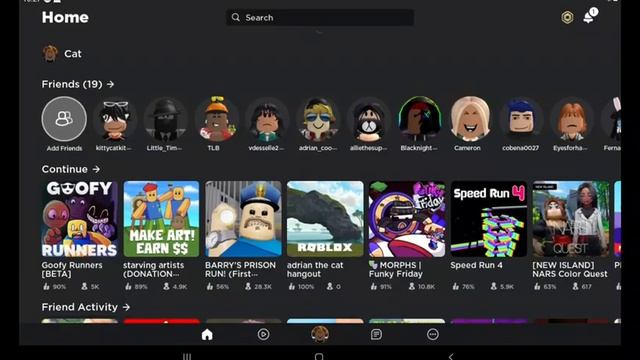Click Speed Run 4 76% like rating
This screenshot has height=360, width=640.
(x=464, y=287)
